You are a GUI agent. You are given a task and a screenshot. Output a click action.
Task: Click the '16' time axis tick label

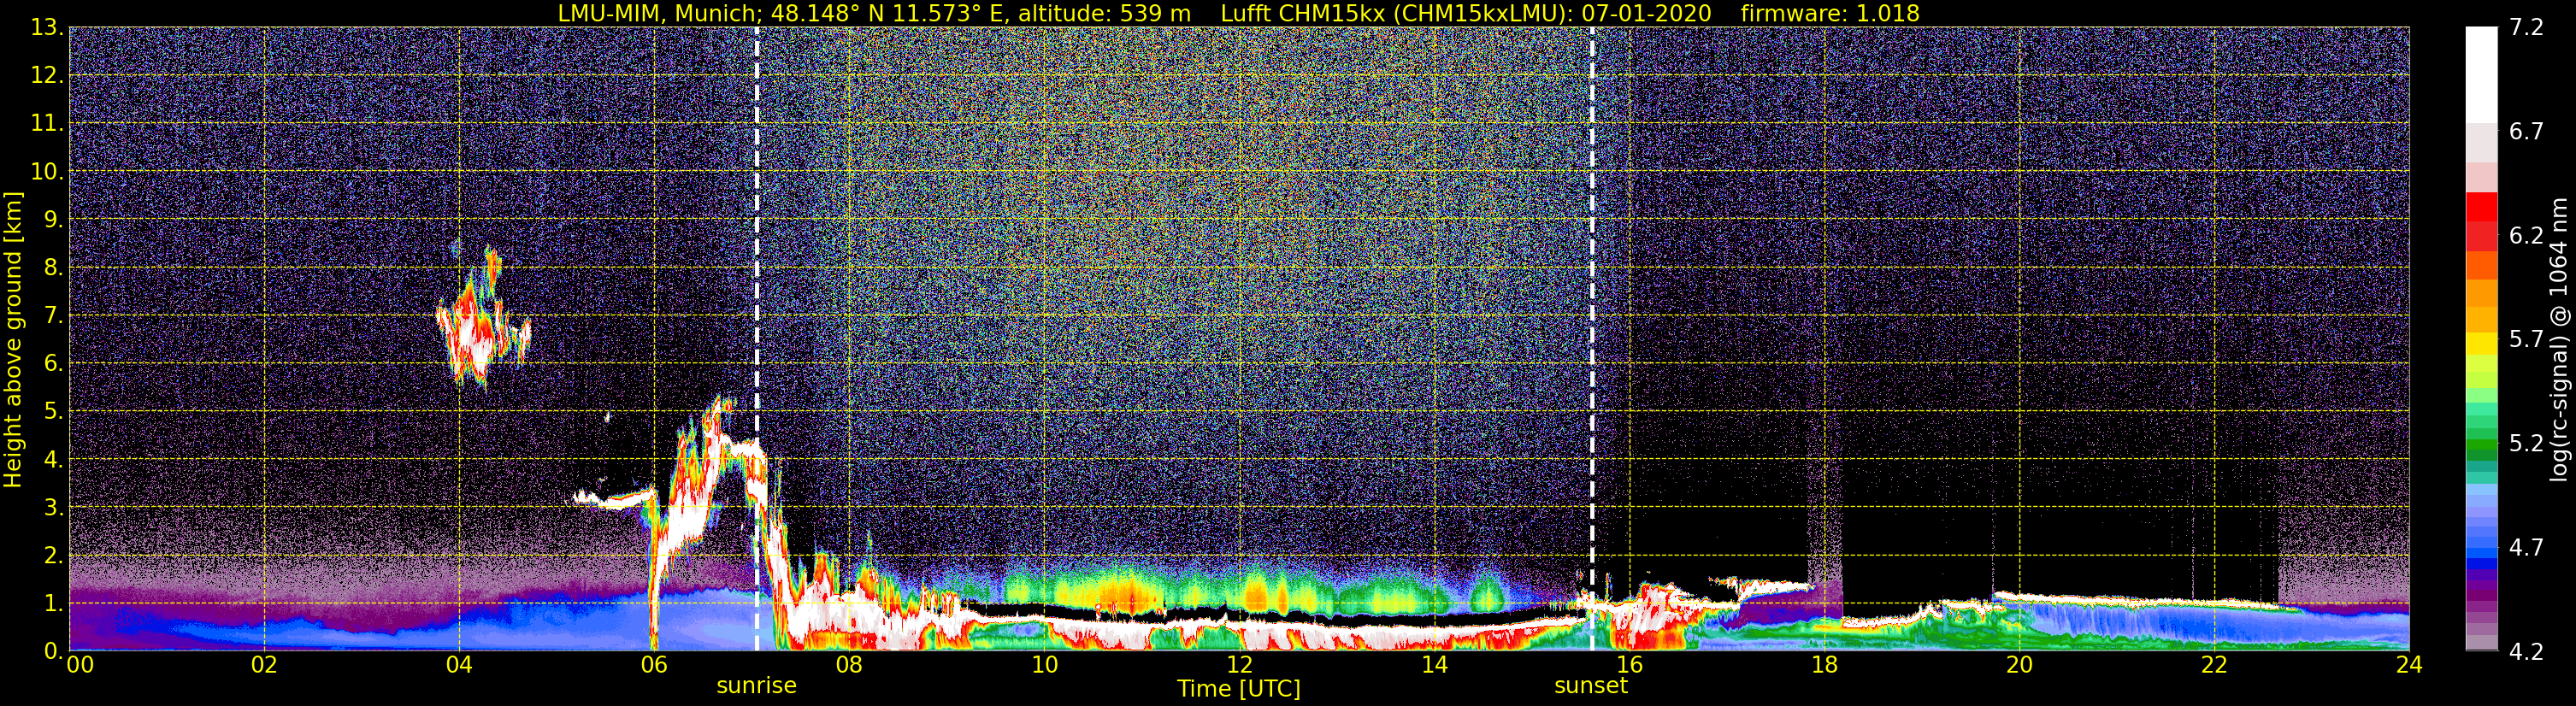pos(1629,665)
